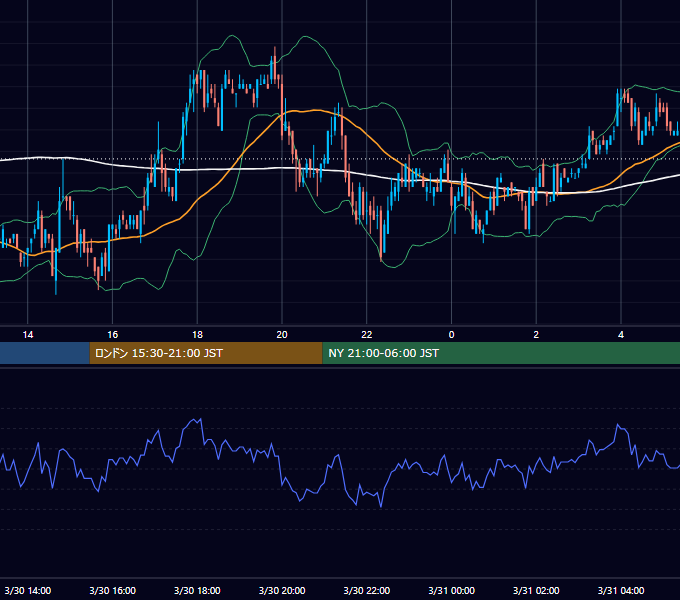
Task: Click the 3/30 14:00 indicator axis label
Action: tap(28, 590)
